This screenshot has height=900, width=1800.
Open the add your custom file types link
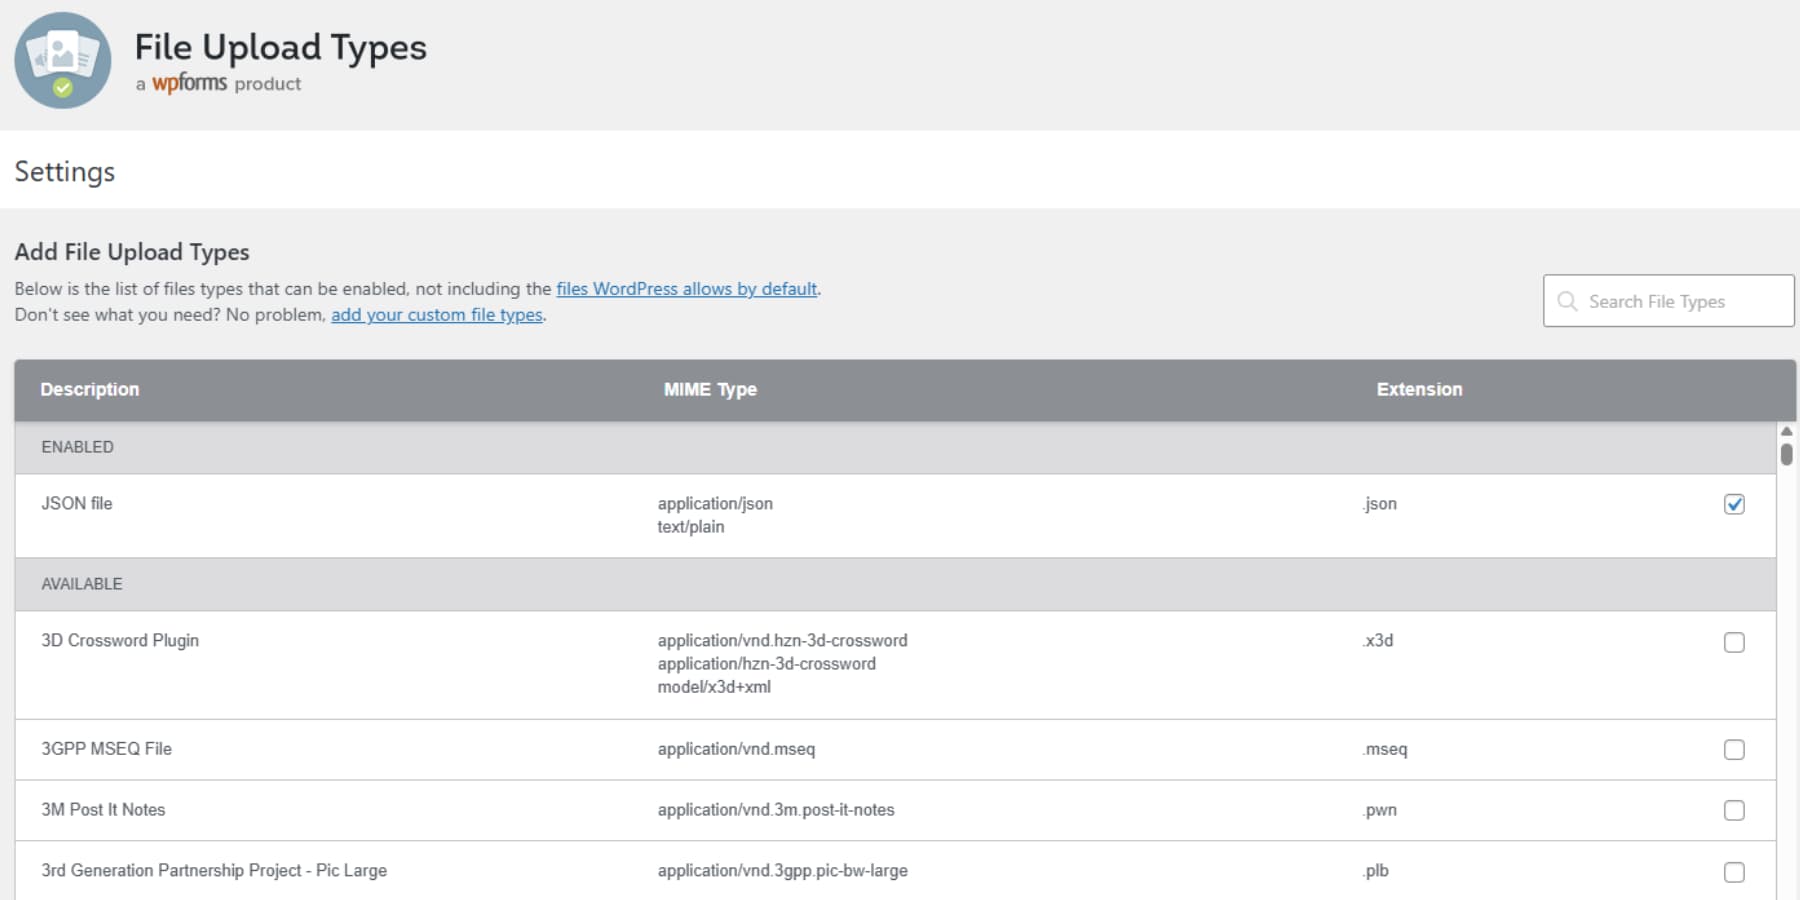pos(436,315)
